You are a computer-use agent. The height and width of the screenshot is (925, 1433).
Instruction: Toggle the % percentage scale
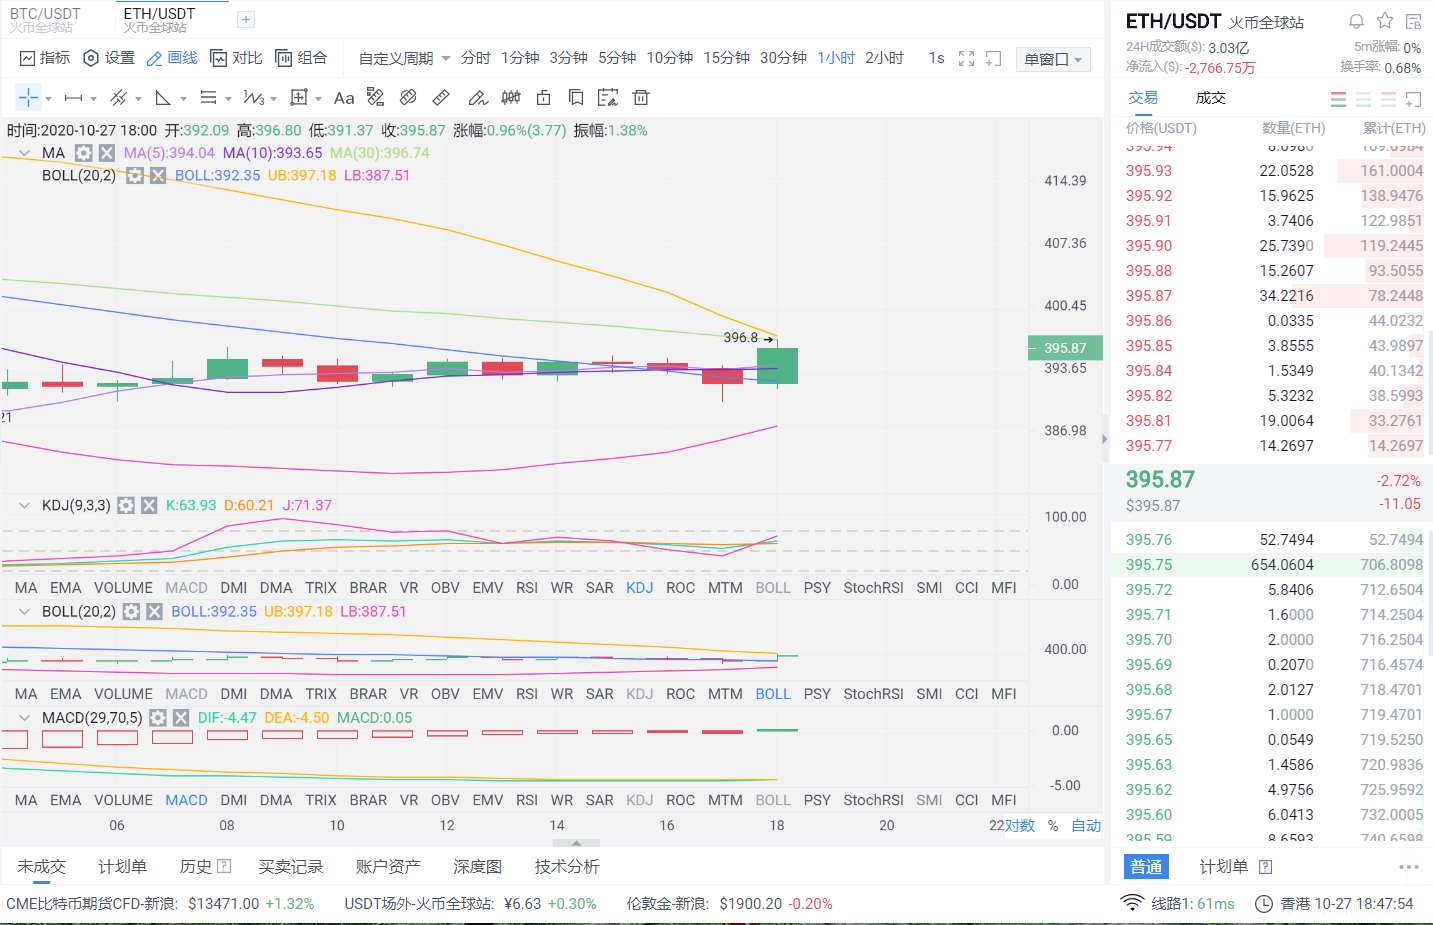(1053, 825)
